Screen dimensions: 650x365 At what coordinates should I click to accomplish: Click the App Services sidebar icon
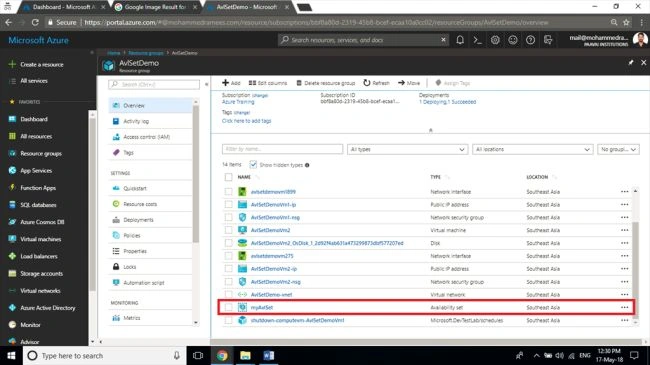[12, 170]
